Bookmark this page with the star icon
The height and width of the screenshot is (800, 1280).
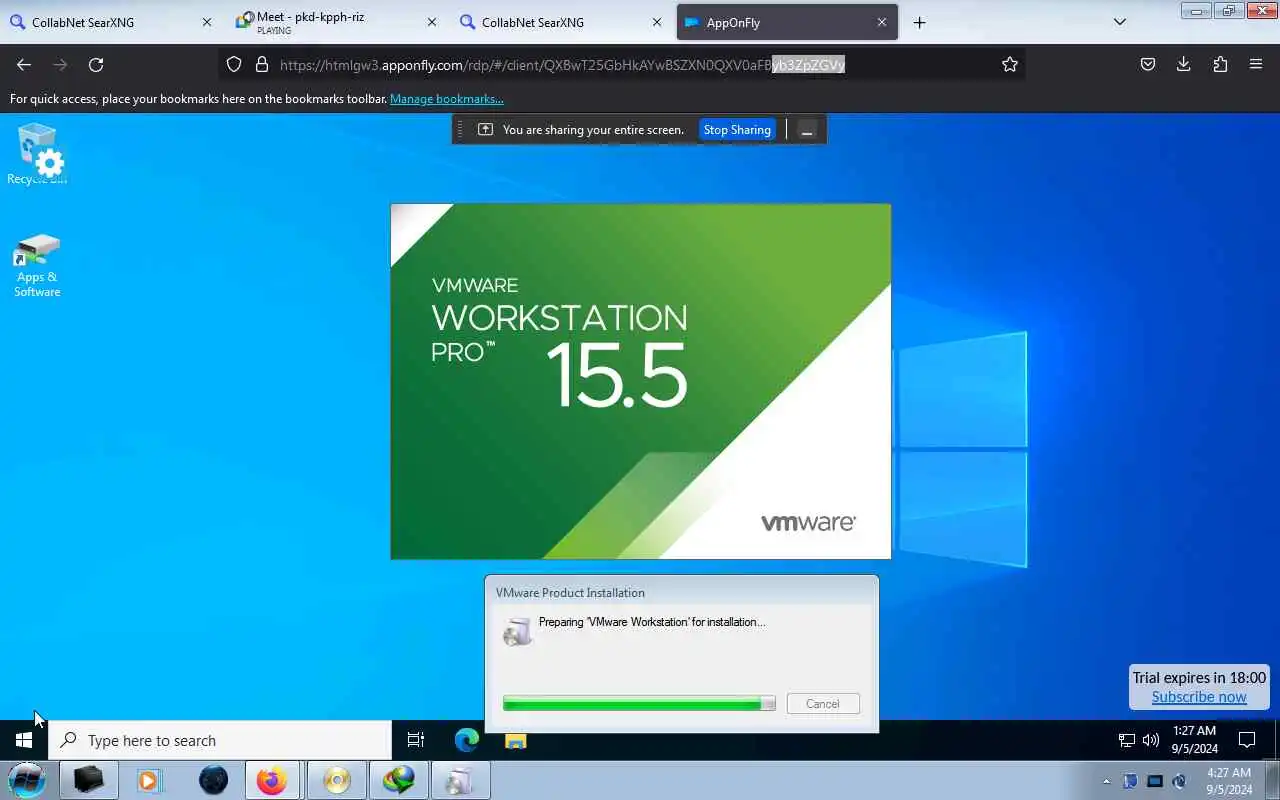point(1010,64)
